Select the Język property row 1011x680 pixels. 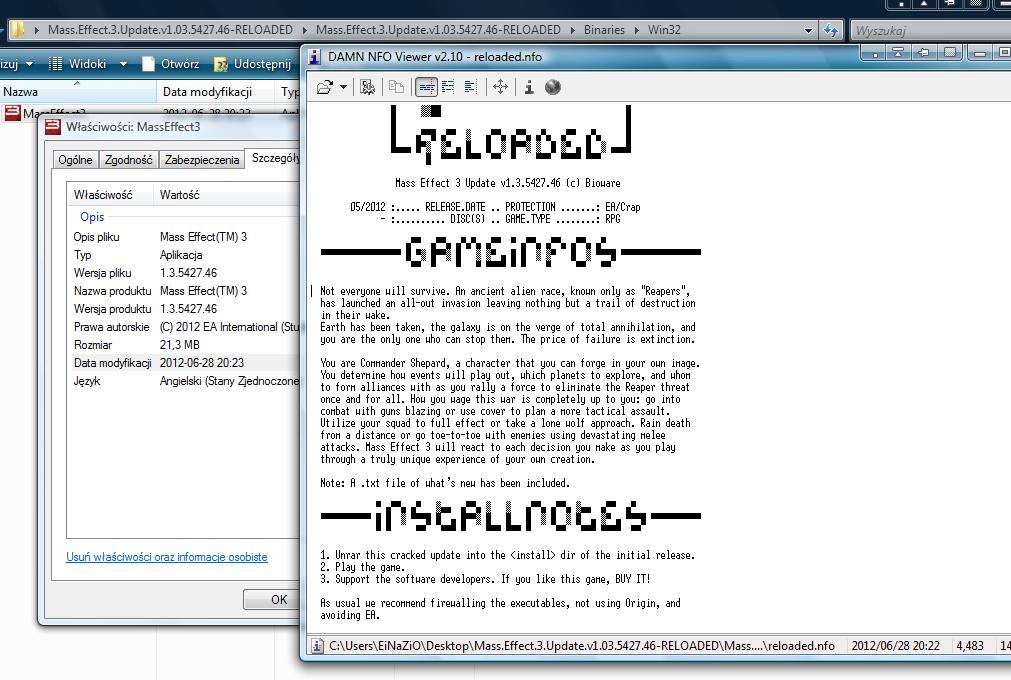pos(184,381)
